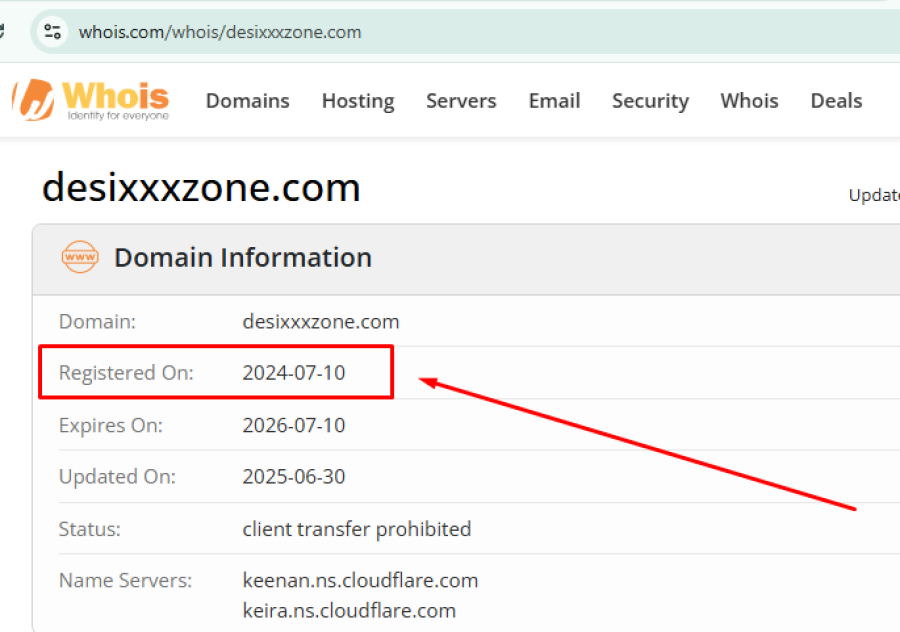The width and height of the screenshot is (900, 632).
Task: Select status client transfer prohibited
Action: [x=356, y=529]
